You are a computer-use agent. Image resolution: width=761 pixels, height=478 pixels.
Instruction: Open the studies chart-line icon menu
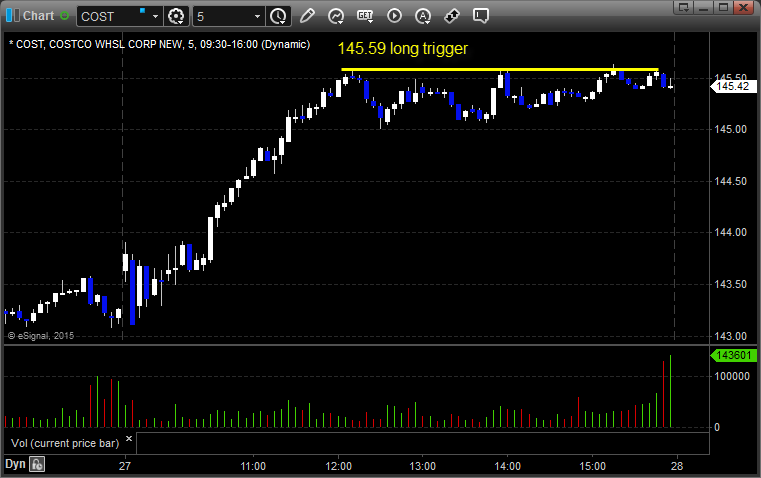tap(336, 16)
